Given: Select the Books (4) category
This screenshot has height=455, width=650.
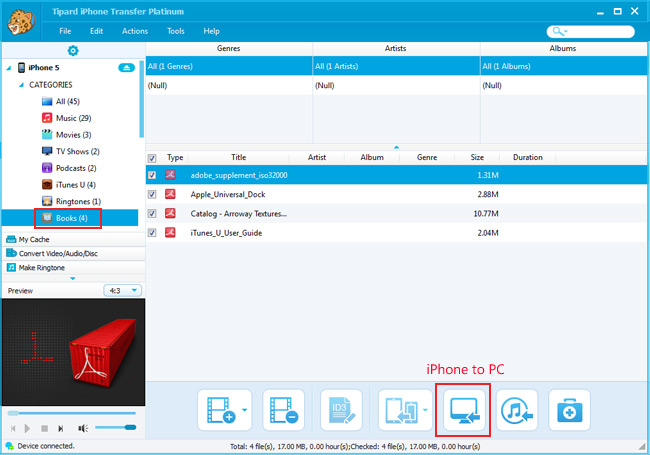Looking at the screenshot, I should [x=70, y=218].
